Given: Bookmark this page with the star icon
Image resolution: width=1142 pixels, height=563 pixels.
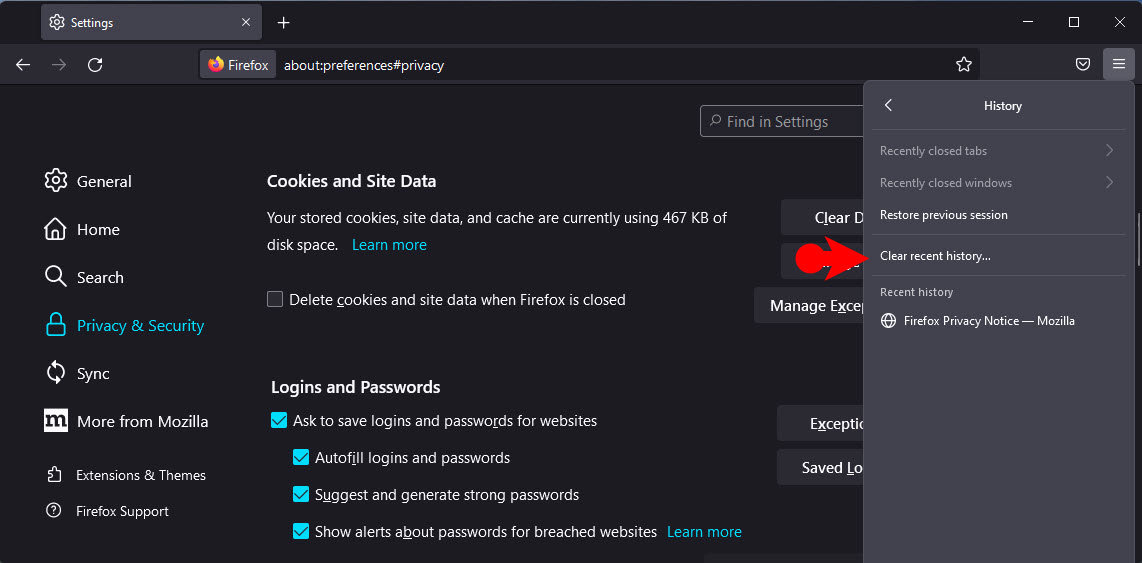Looking at the screenshot, I should coord(964,65).
